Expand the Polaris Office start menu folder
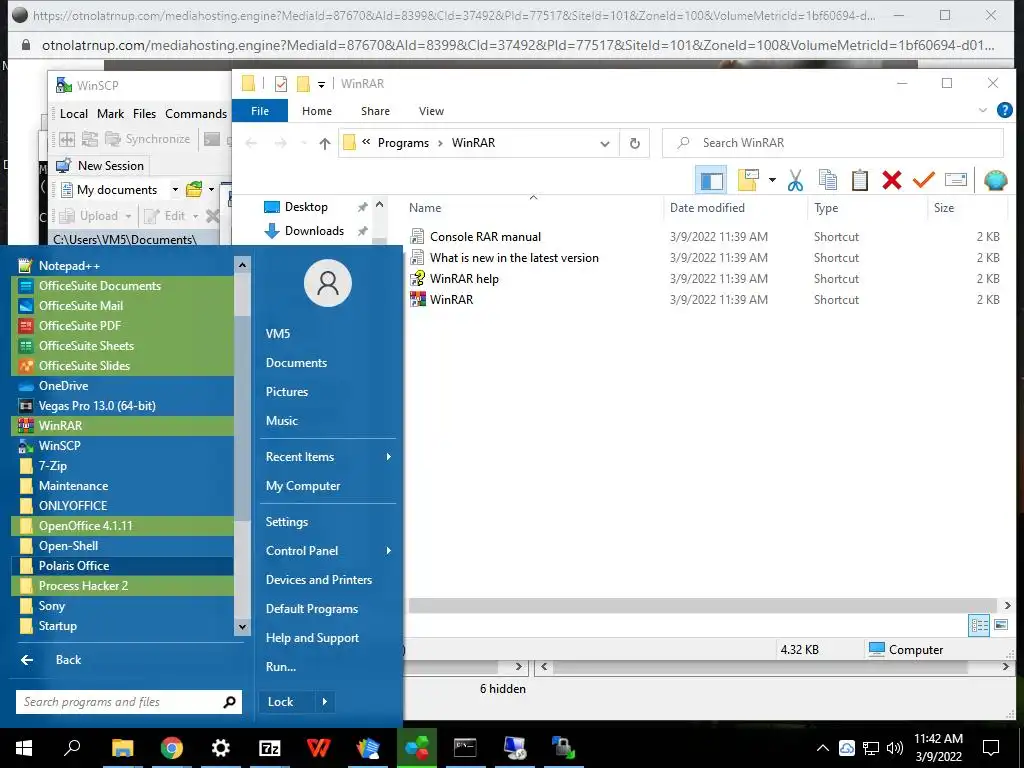This screenshot has width=1024, height=768. pyautogui.click(x=122, y=566)
